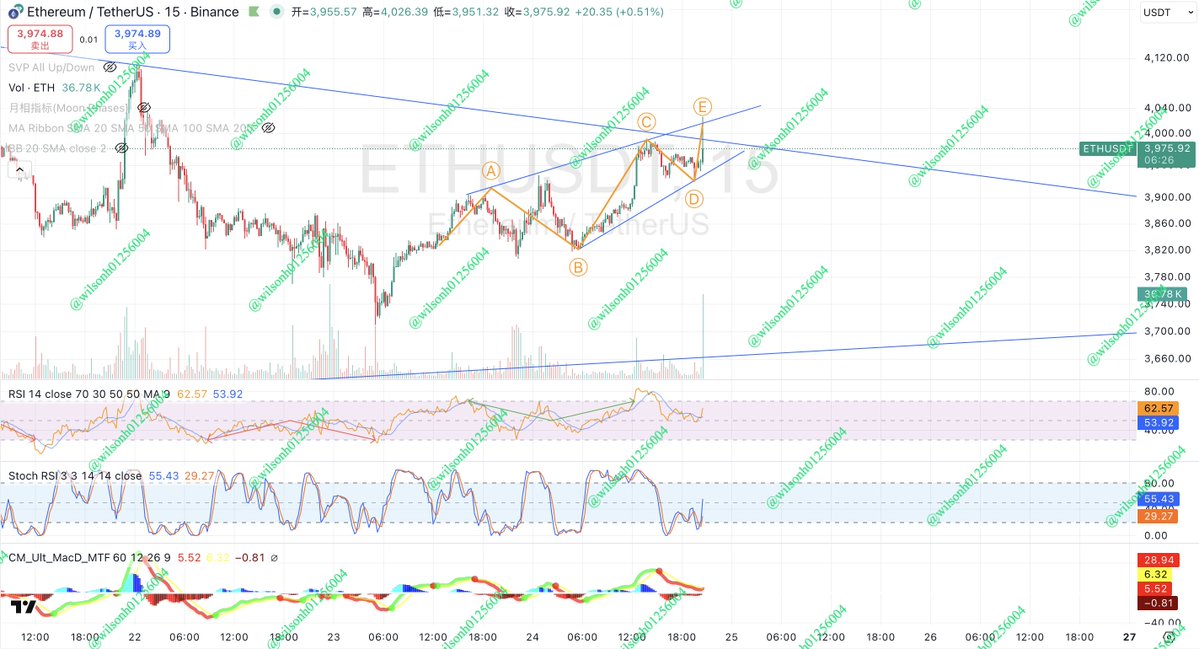Click the 3,974.89 buy price button
The height and width of the screenshot is (649, 1199).
pyautogui.click(x=137, y=39)
